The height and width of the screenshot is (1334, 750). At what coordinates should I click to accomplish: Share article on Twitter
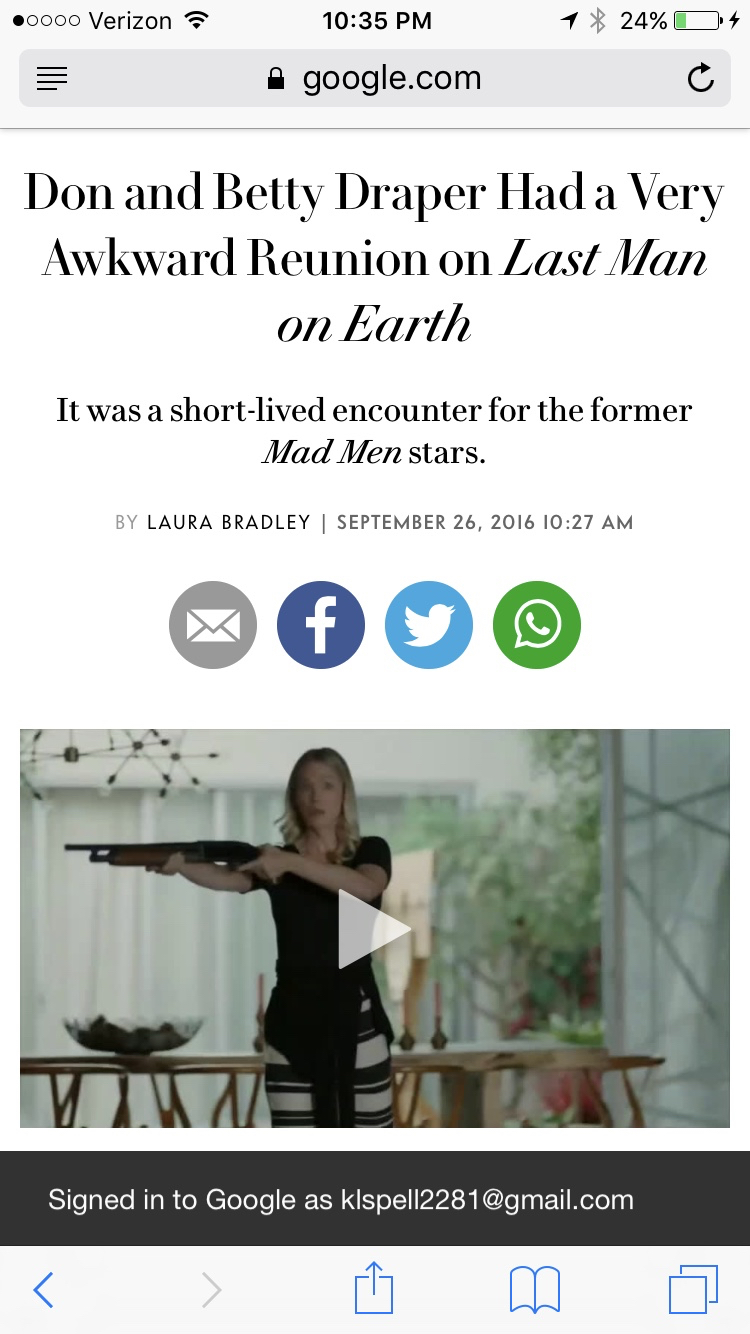point(429,625)
